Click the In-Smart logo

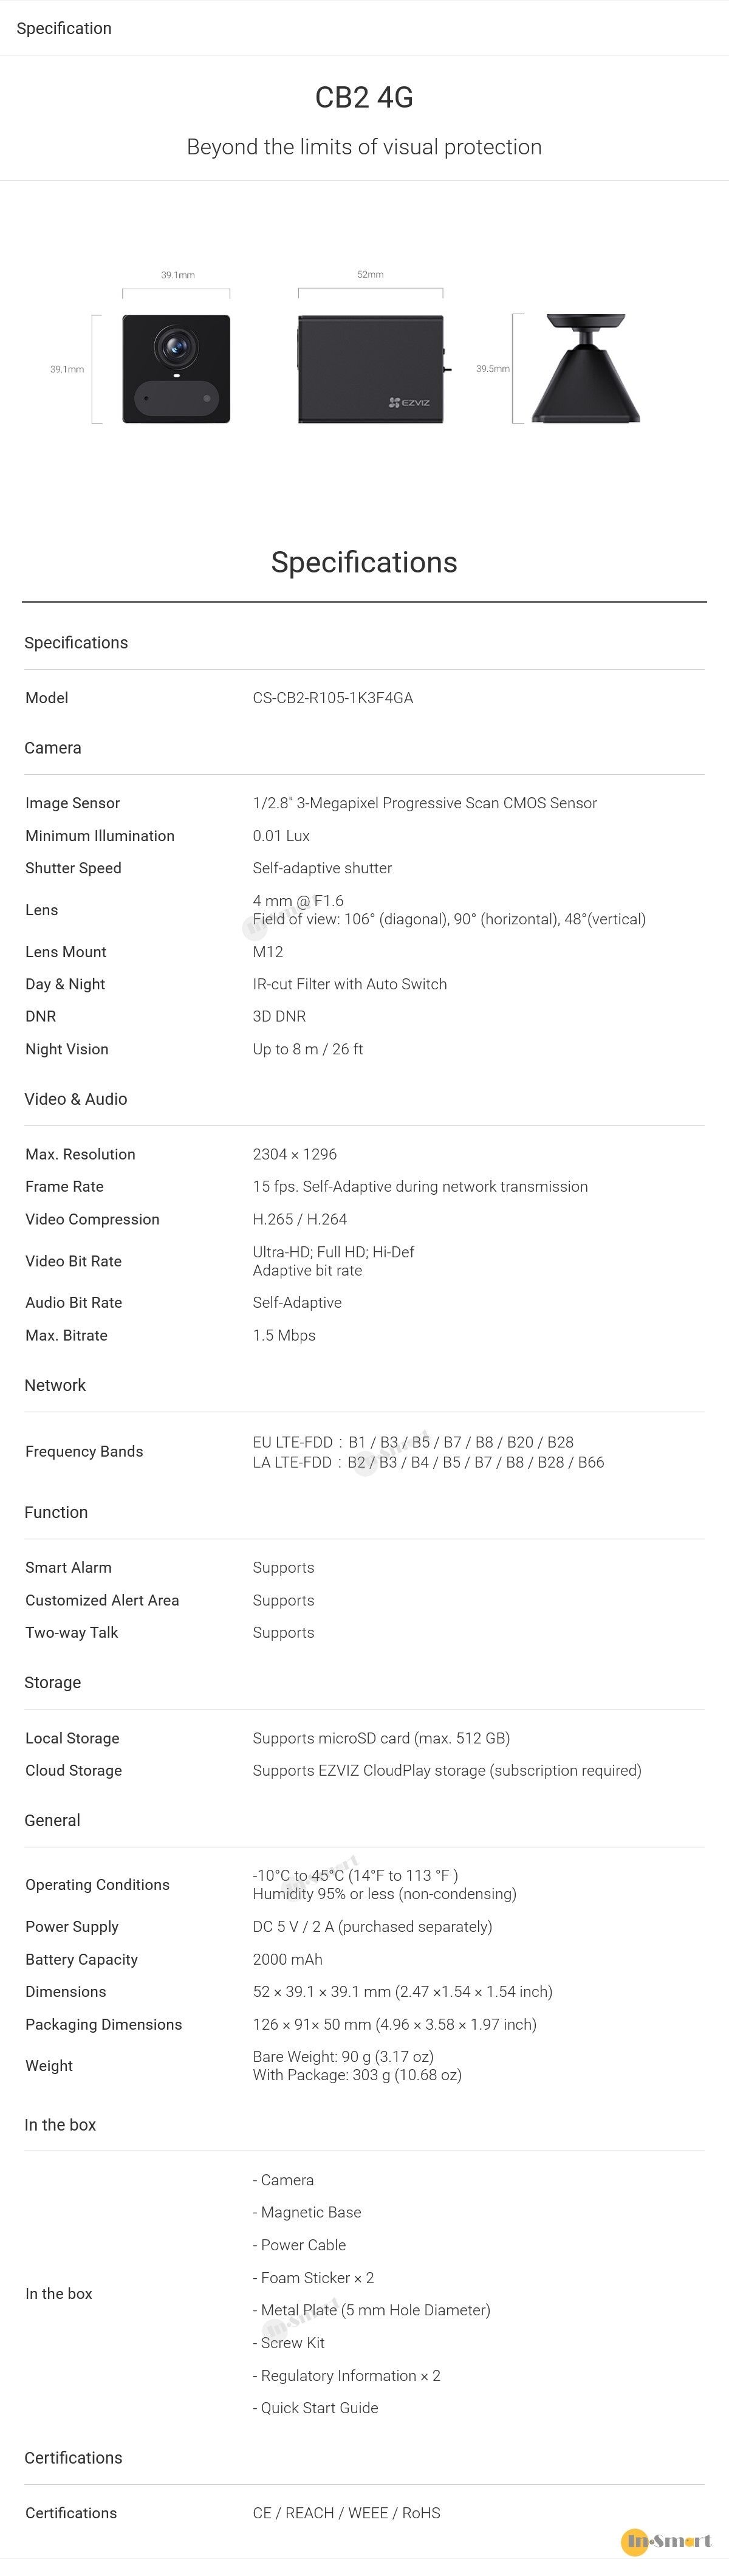[666, 2540]
